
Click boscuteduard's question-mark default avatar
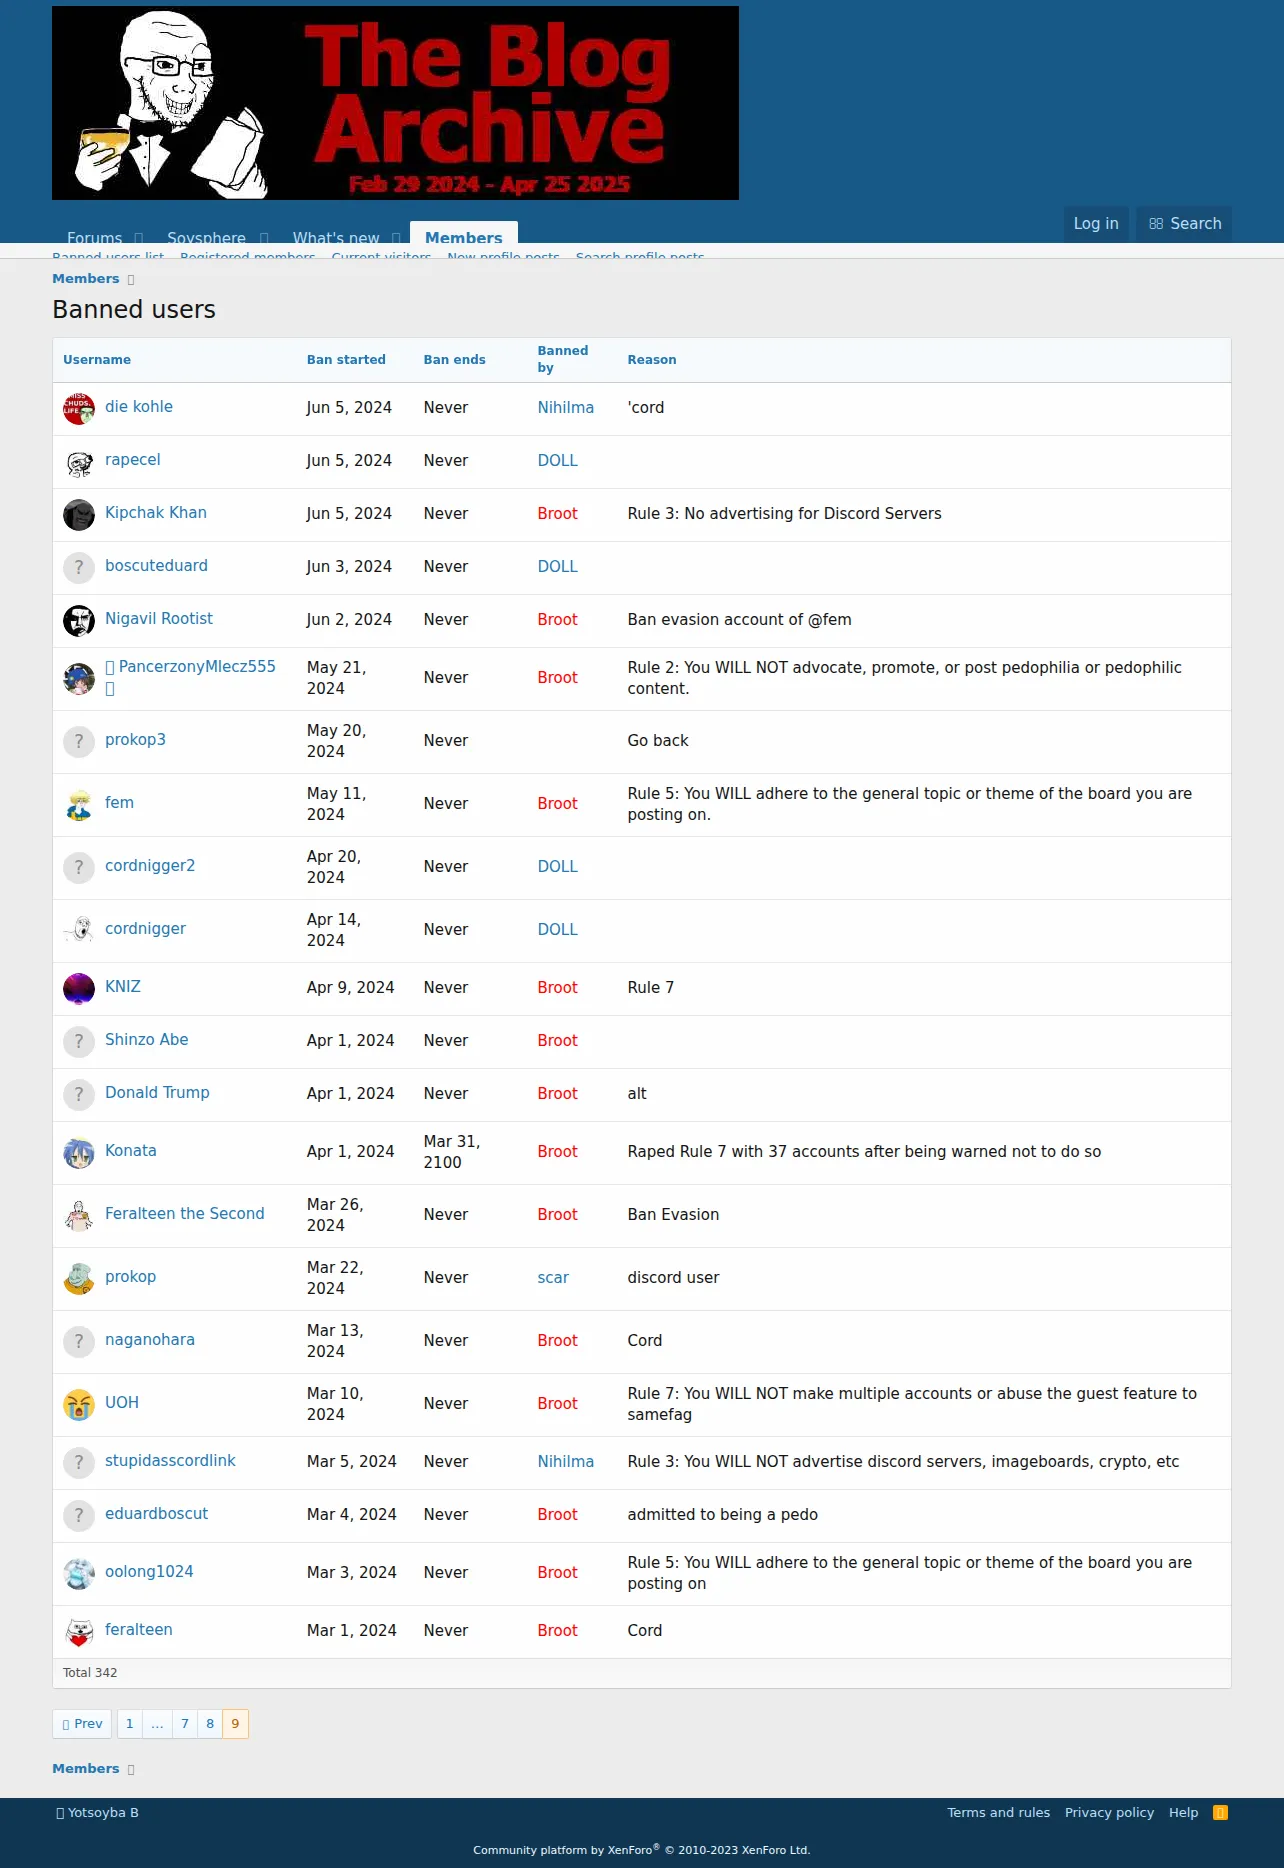(79, 568)
